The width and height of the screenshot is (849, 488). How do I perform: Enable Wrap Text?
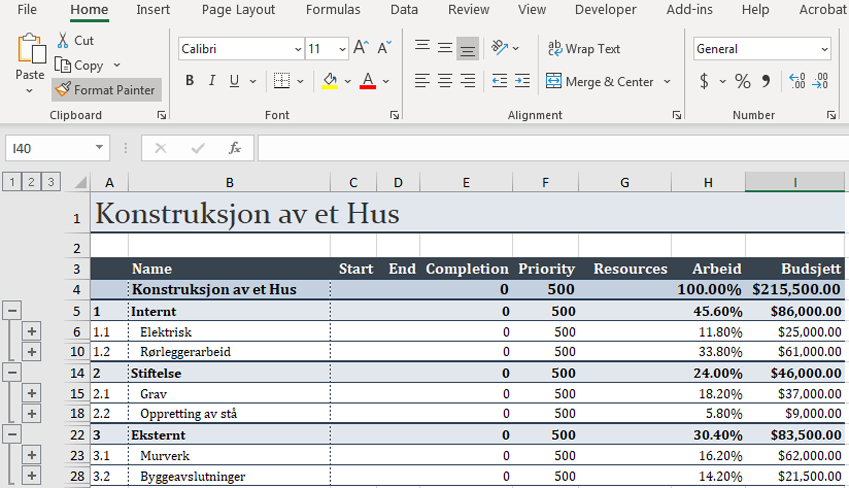coord(584,49)
